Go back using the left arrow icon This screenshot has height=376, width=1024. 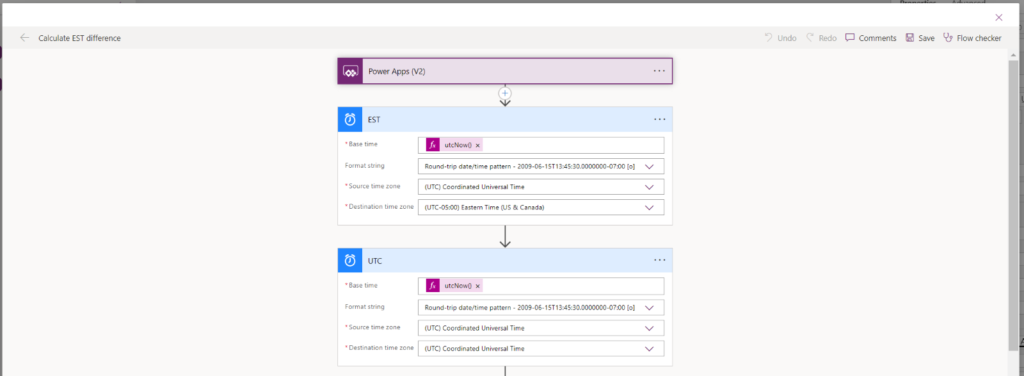[x=25, y=38]
